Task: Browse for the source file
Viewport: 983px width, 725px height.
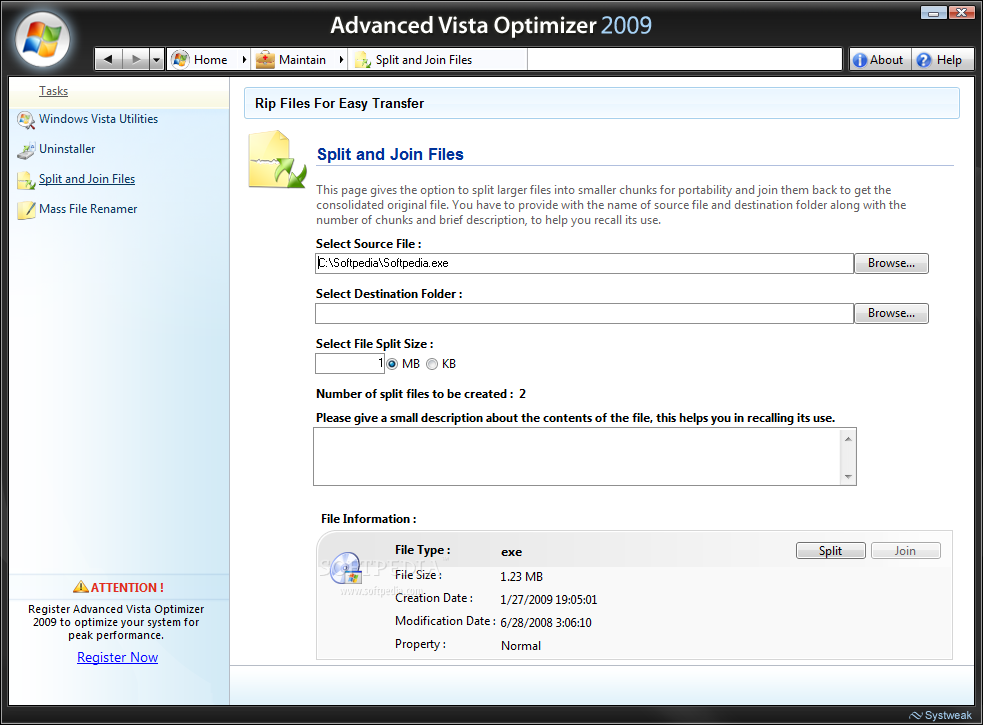Action: 891,263
